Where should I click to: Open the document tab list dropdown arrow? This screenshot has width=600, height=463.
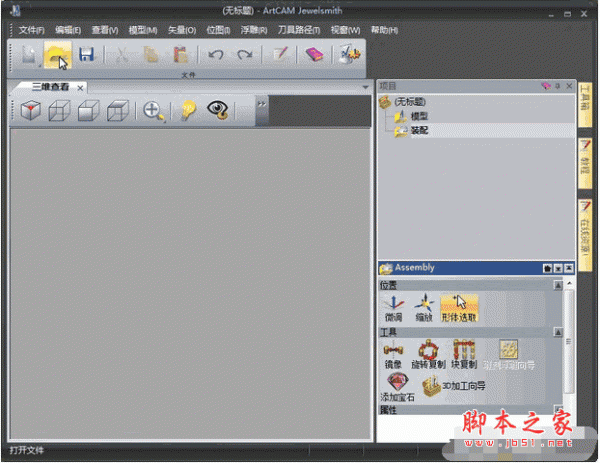point(365,87)
